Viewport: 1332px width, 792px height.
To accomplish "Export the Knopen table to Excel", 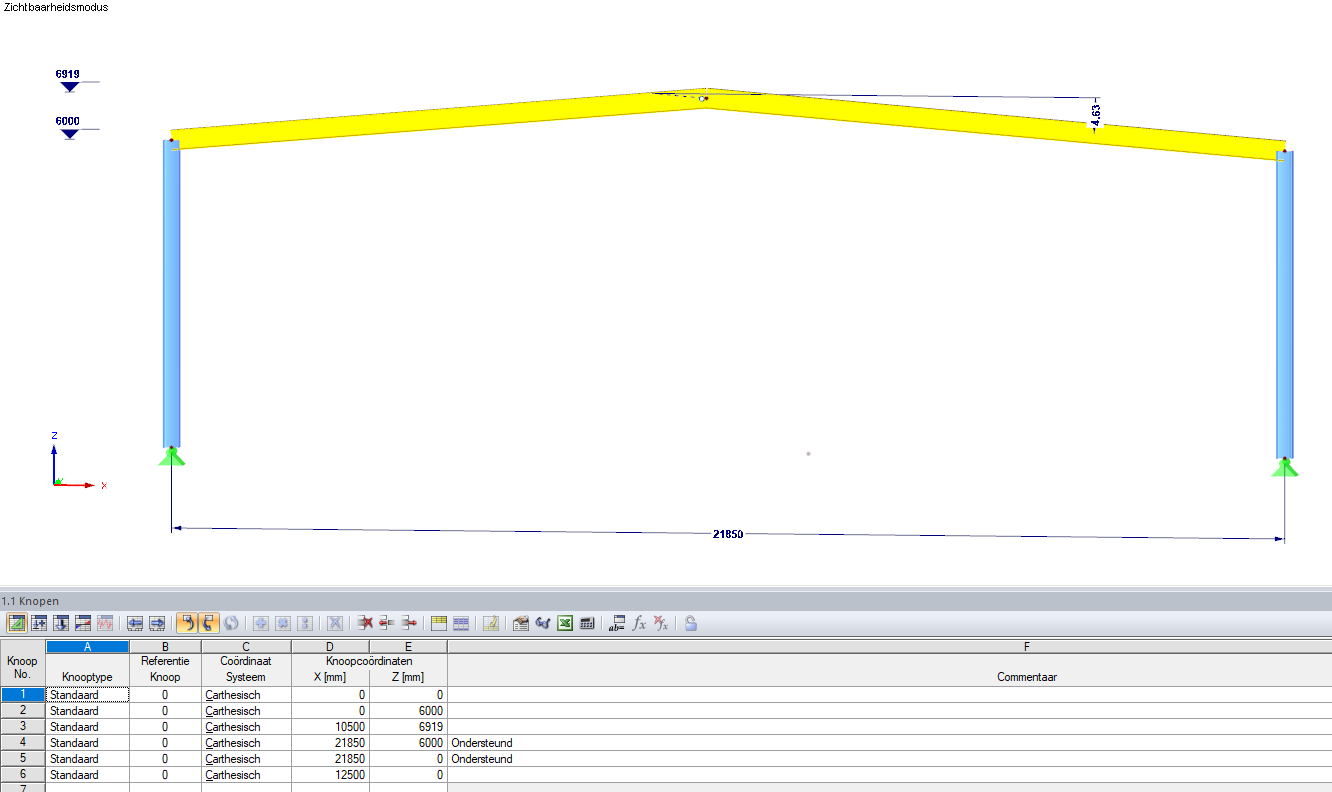I will pyautogui.click(x=564, y=622).
